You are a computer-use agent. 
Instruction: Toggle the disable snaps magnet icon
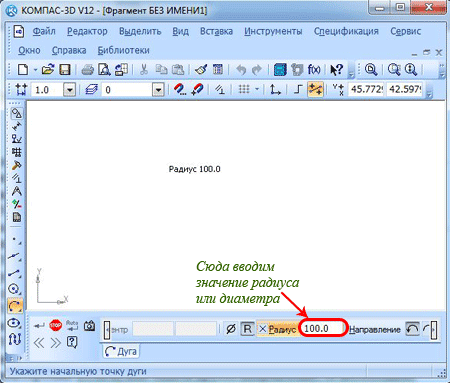click(197, 89)
